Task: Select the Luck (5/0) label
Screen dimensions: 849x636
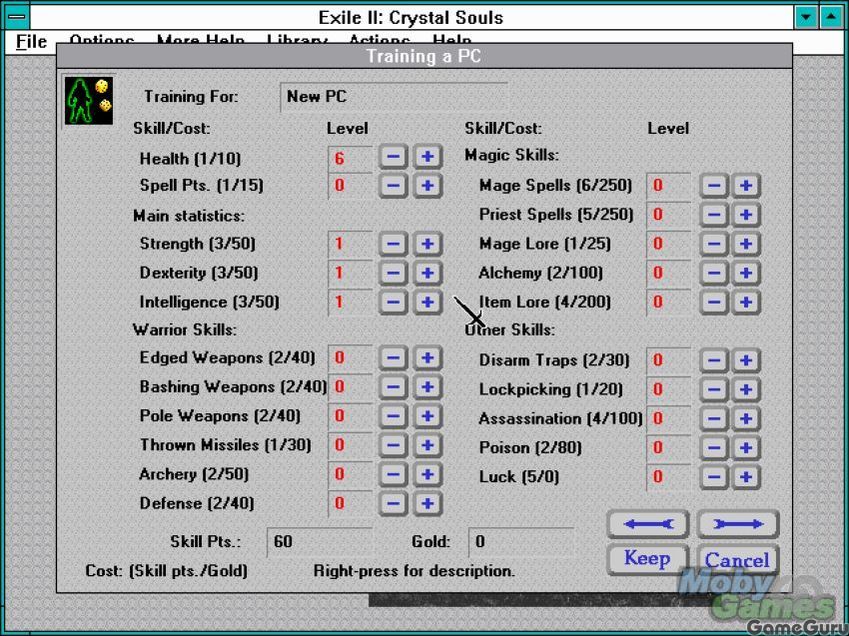Action: point(519,477)
